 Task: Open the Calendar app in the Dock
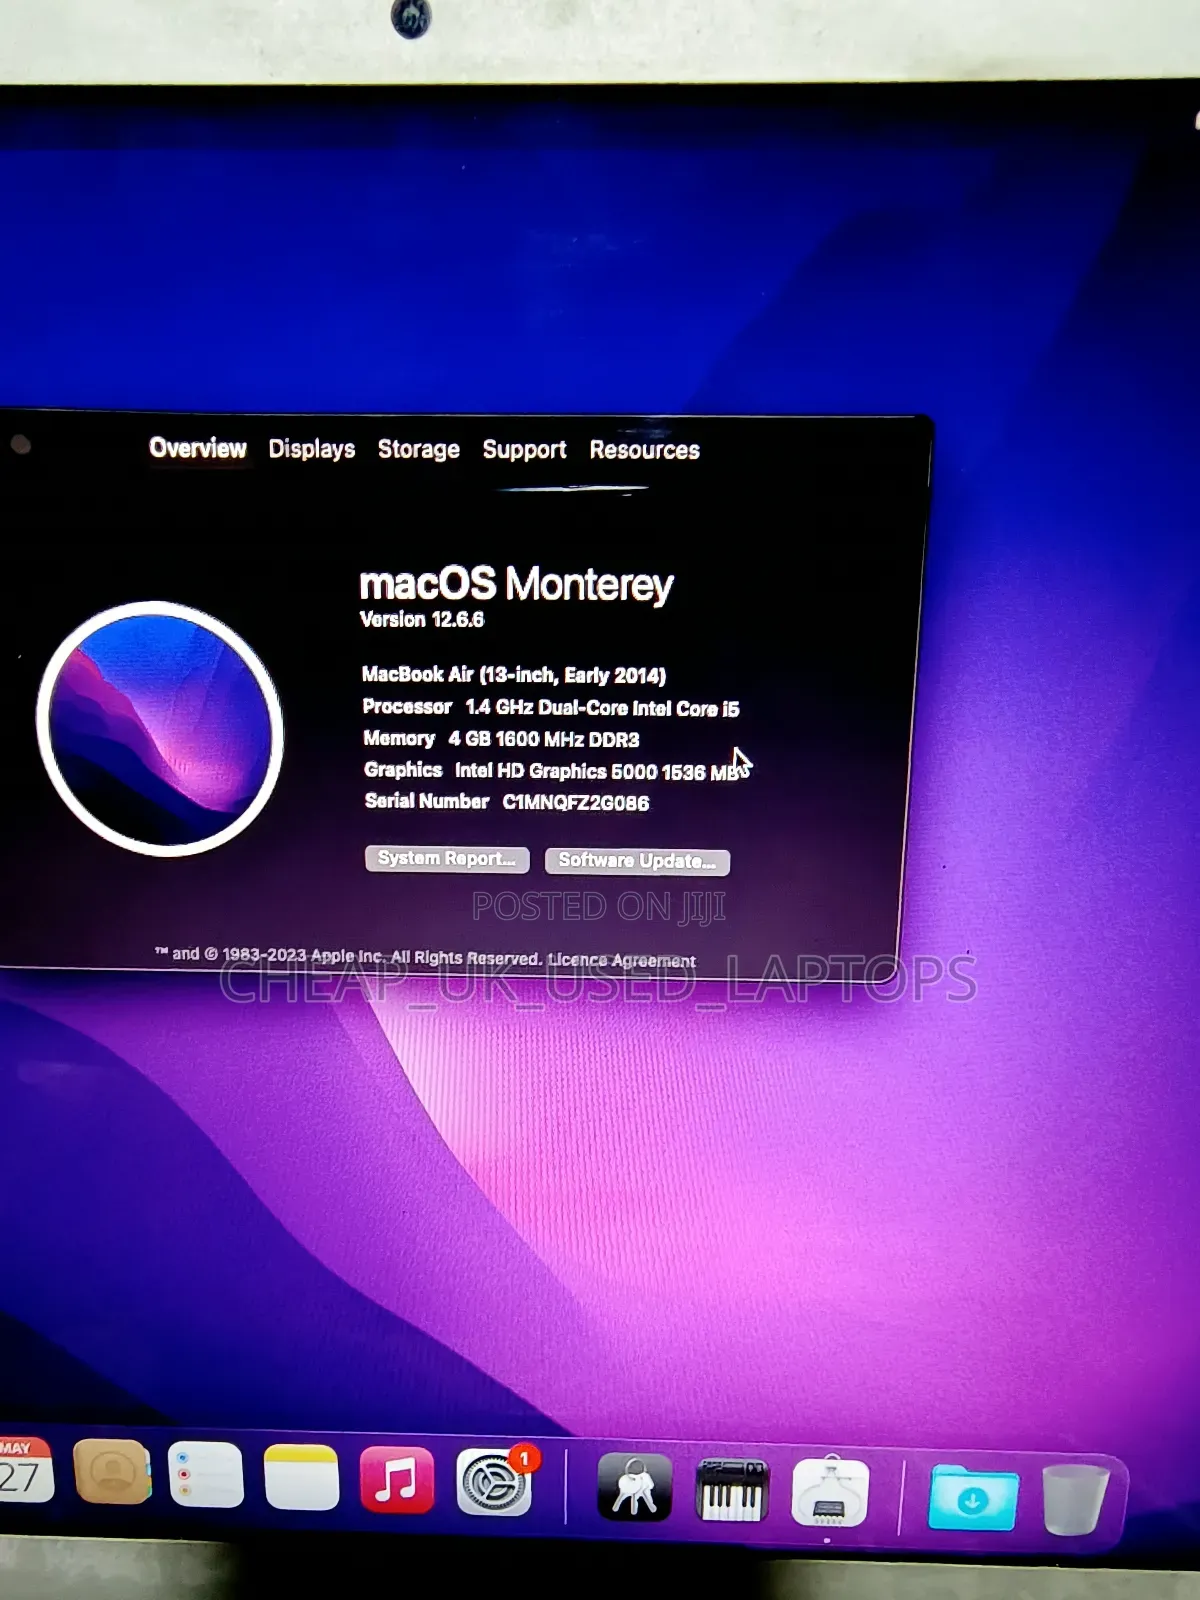pos(22,1470)
